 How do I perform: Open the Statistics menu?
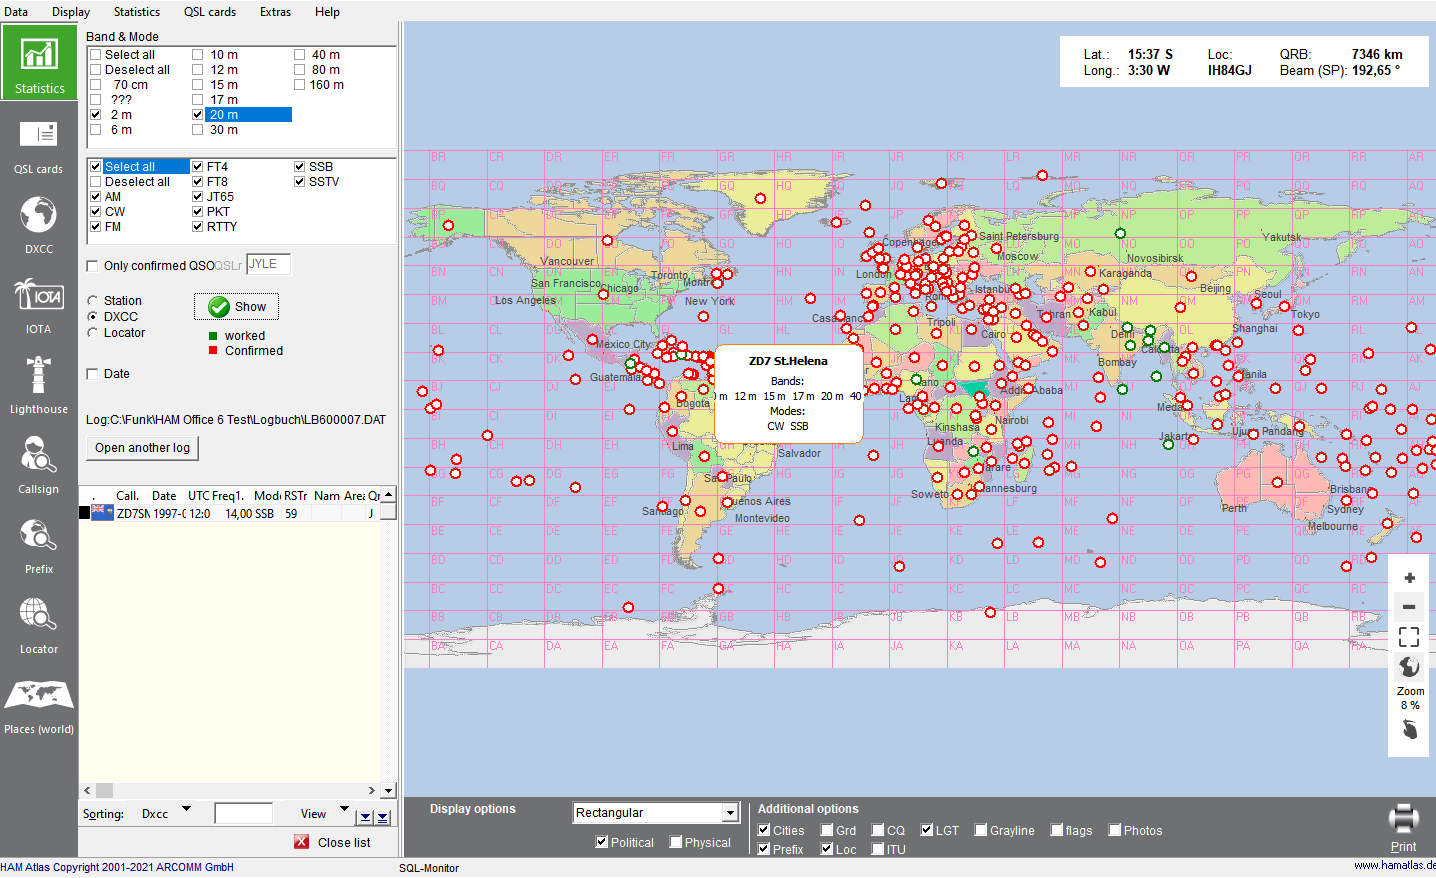tap(137, 12)
